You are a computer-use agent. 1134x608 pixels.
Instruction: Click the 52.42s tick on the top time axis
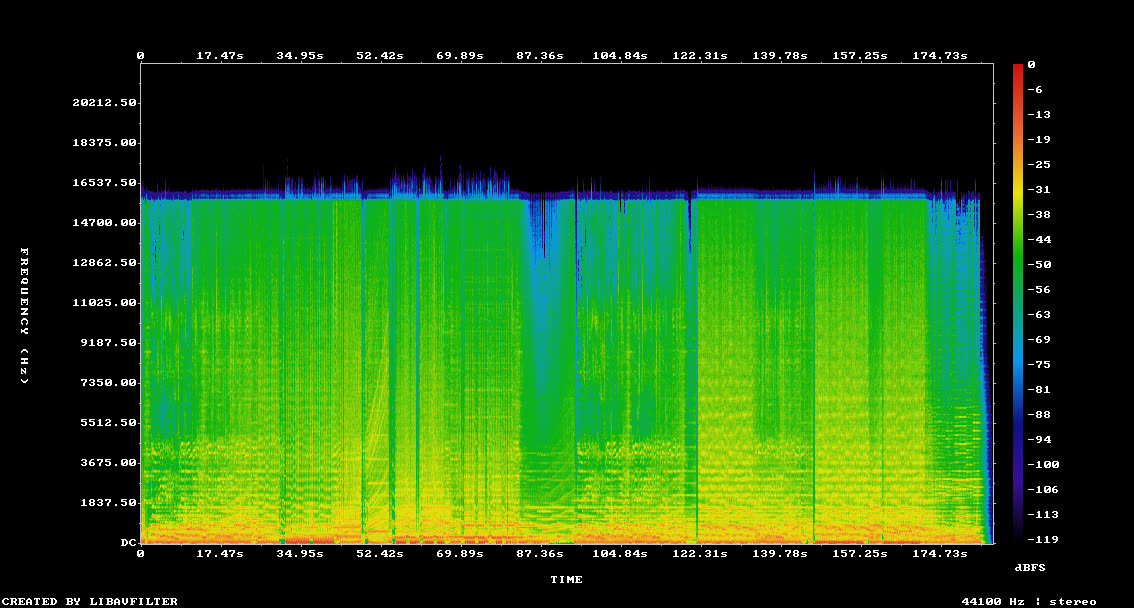[x=379, y=55]
